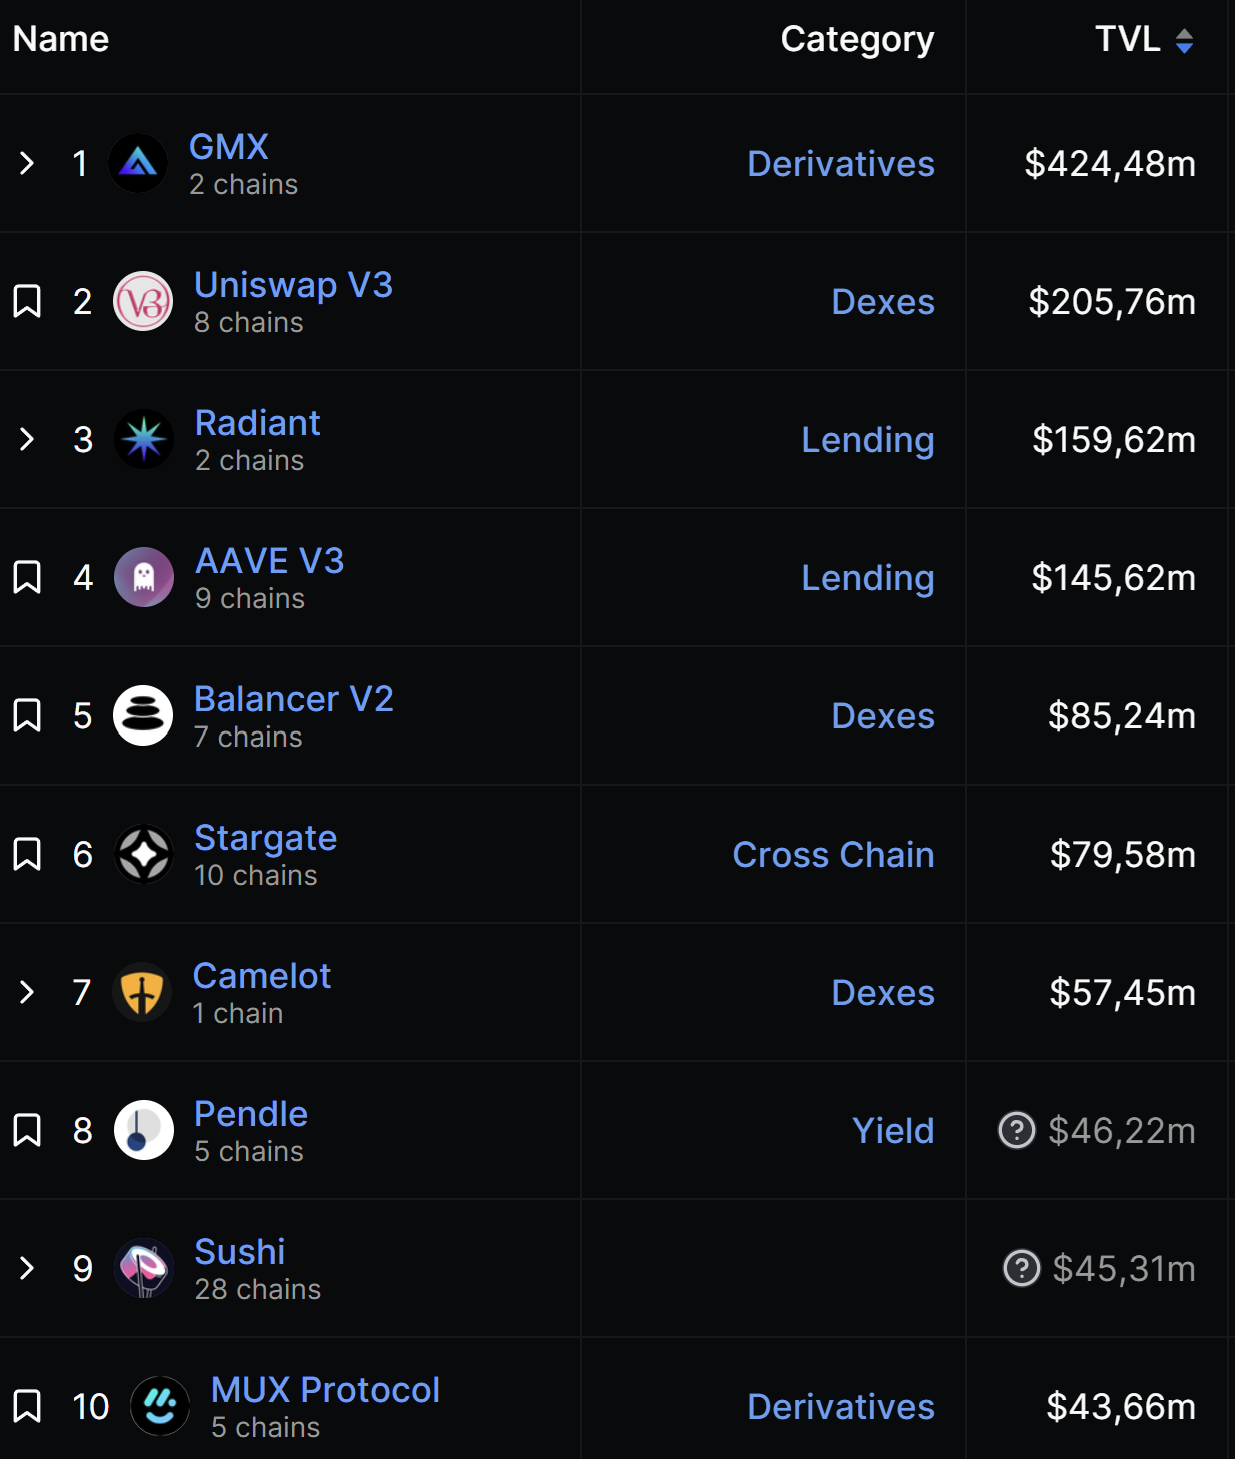Open the Cross Chain category link
The width and height of the screenshot is (1235, 1460).
[834, 854]
